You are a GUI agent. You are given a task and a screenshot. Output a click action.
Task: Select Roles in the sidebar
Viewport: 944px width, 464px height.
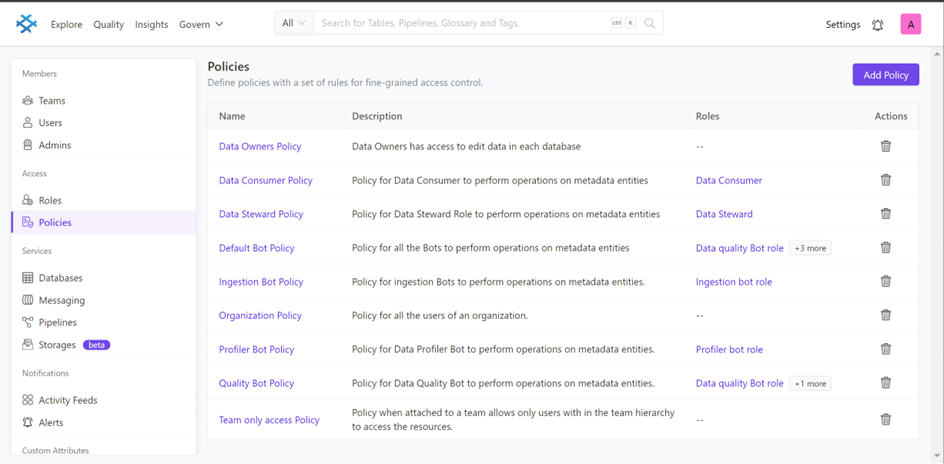tap(50, 200)
